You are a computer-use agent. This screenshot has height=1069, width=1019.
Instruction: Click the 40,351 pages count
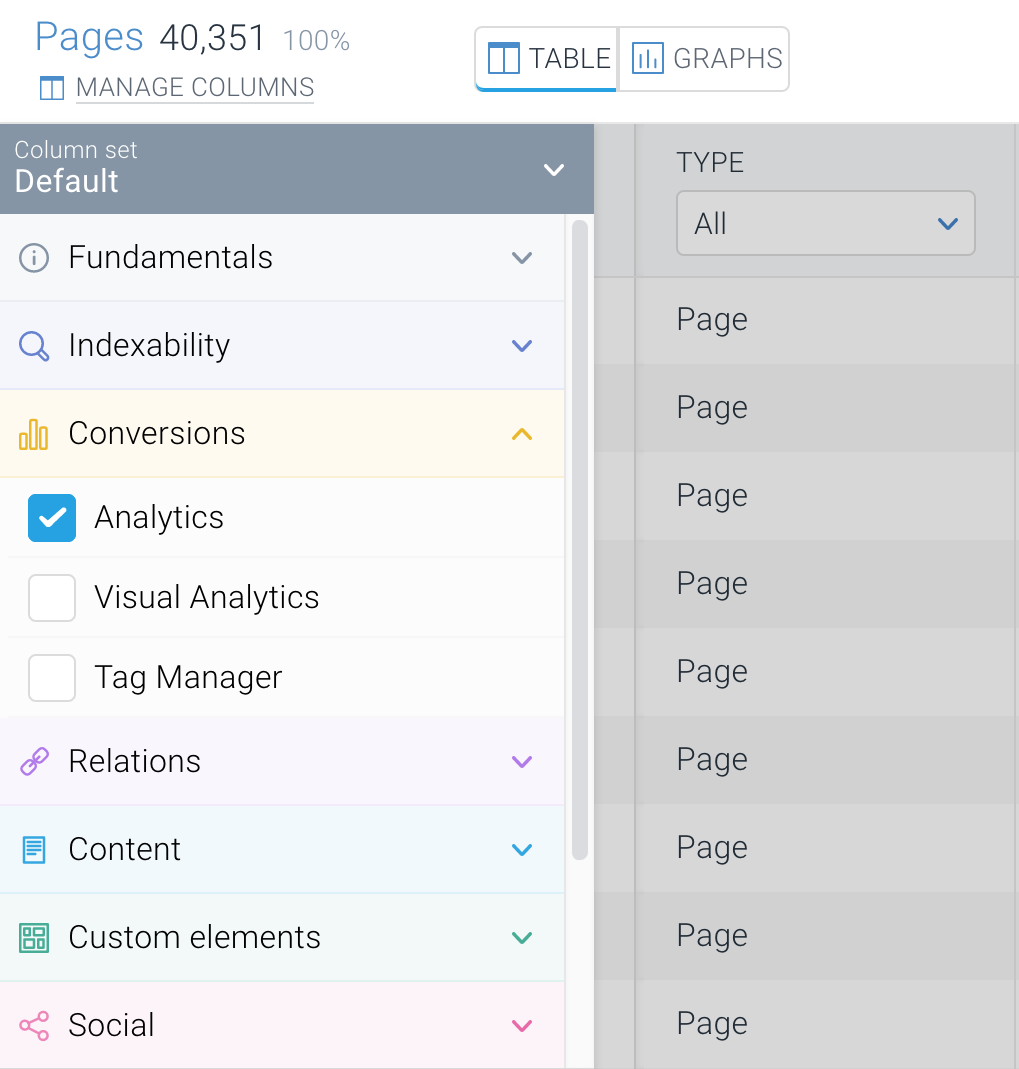pos(212,38)
